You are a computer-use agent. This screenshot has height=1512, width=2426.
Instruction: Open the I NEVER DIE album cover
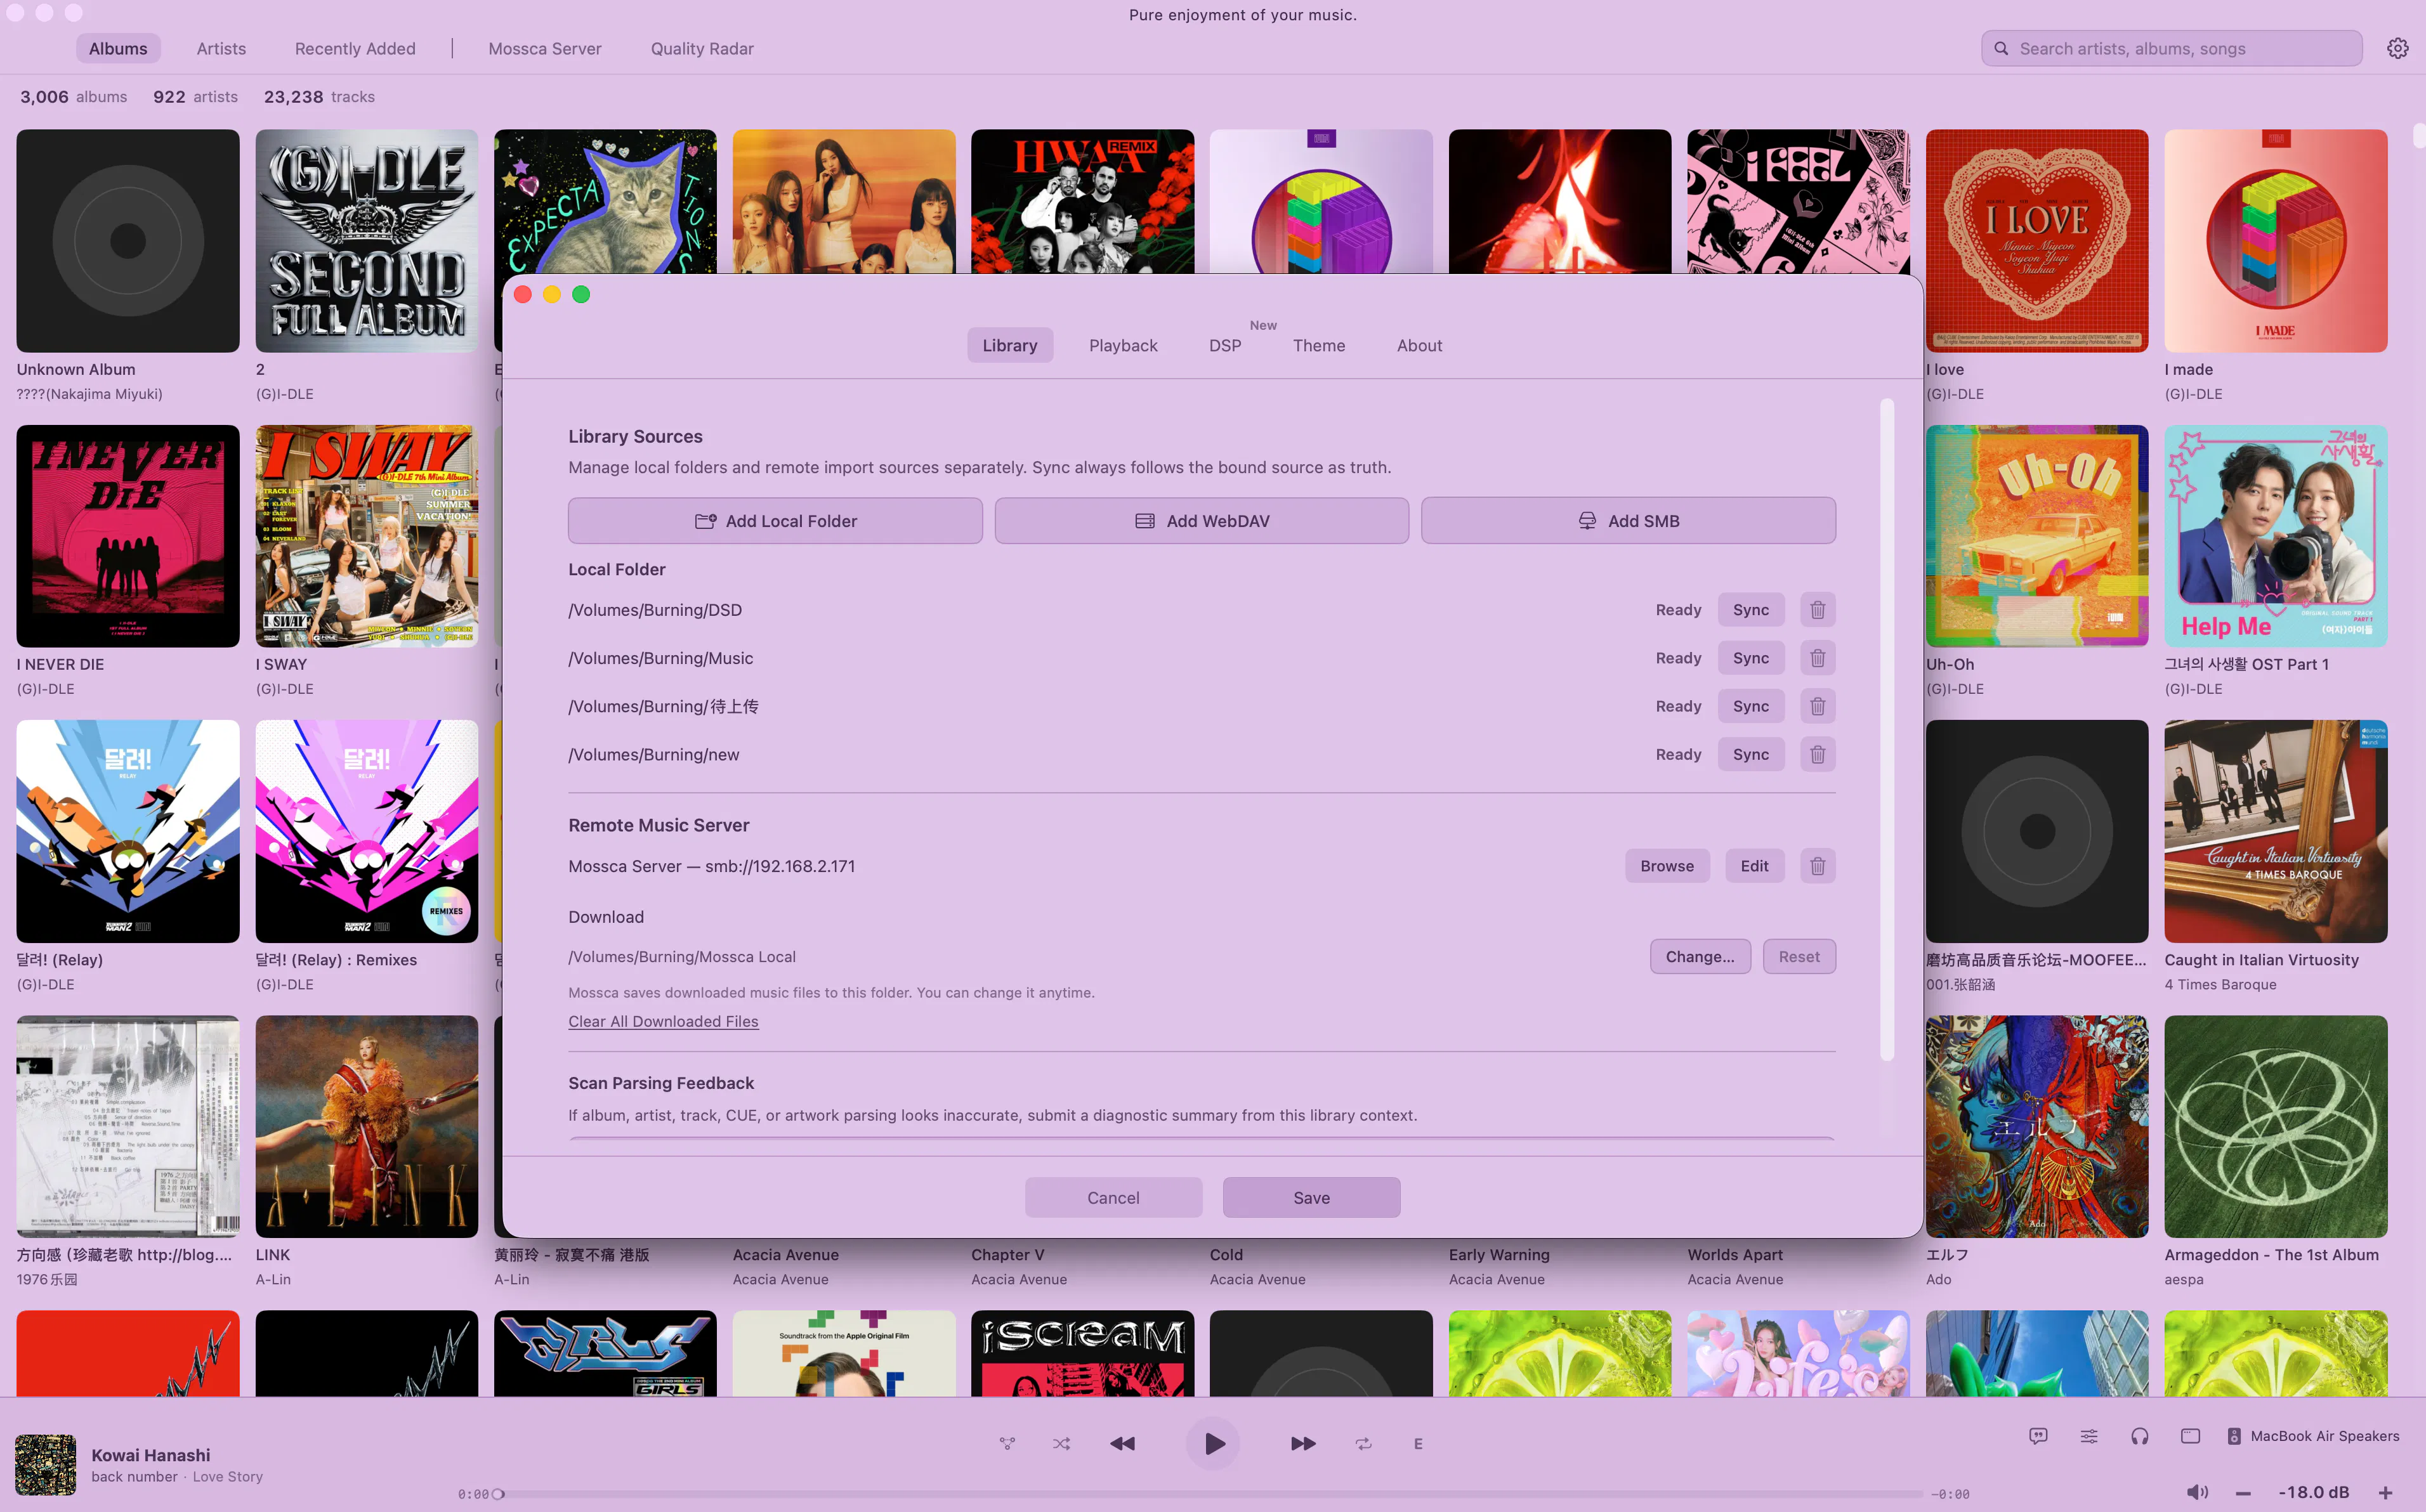pyautogui.click(x=128, y=536)
